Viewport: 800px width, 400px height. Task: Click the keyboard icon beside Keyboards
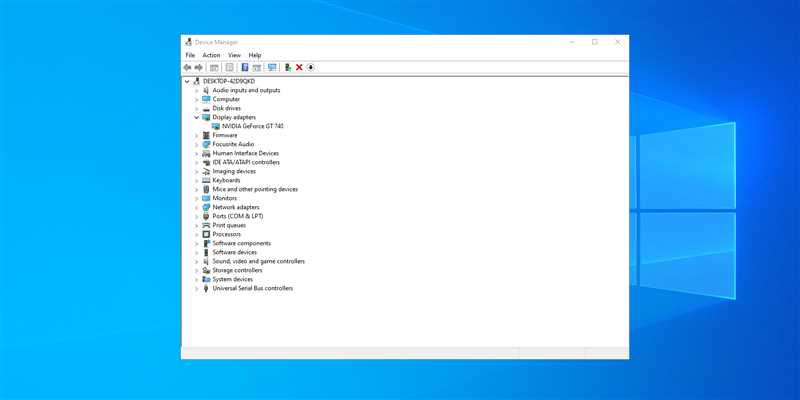click(206, 180)
